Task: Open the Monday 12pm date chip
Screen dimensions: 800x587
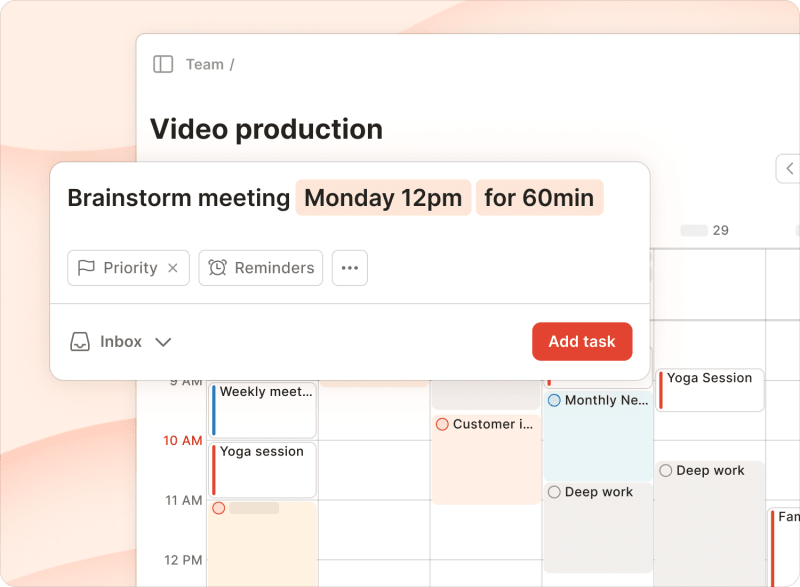Action: tap(383, 197)
